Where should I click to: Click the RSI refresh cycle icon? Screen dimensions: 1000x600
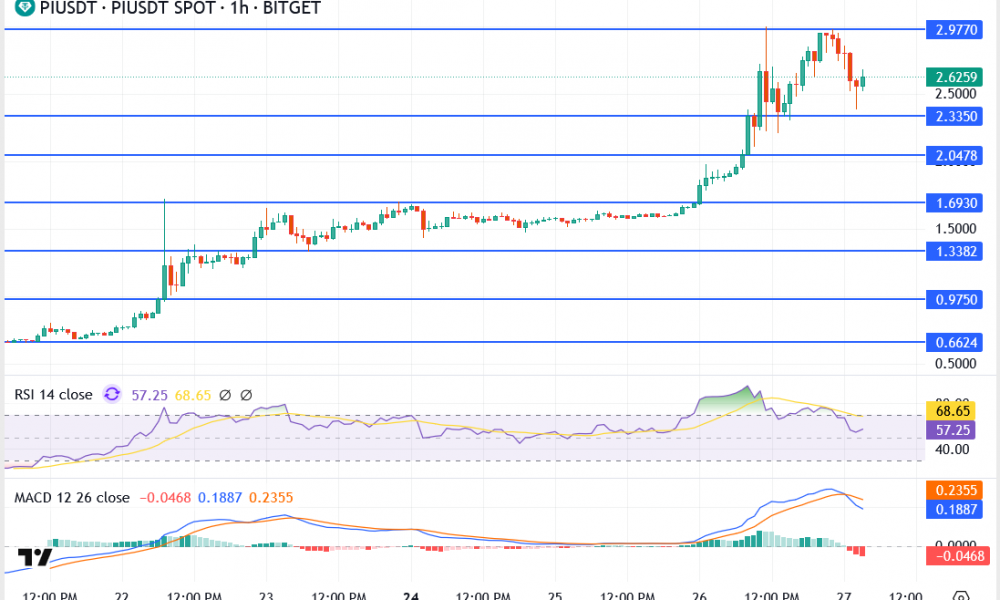point(112,395)
